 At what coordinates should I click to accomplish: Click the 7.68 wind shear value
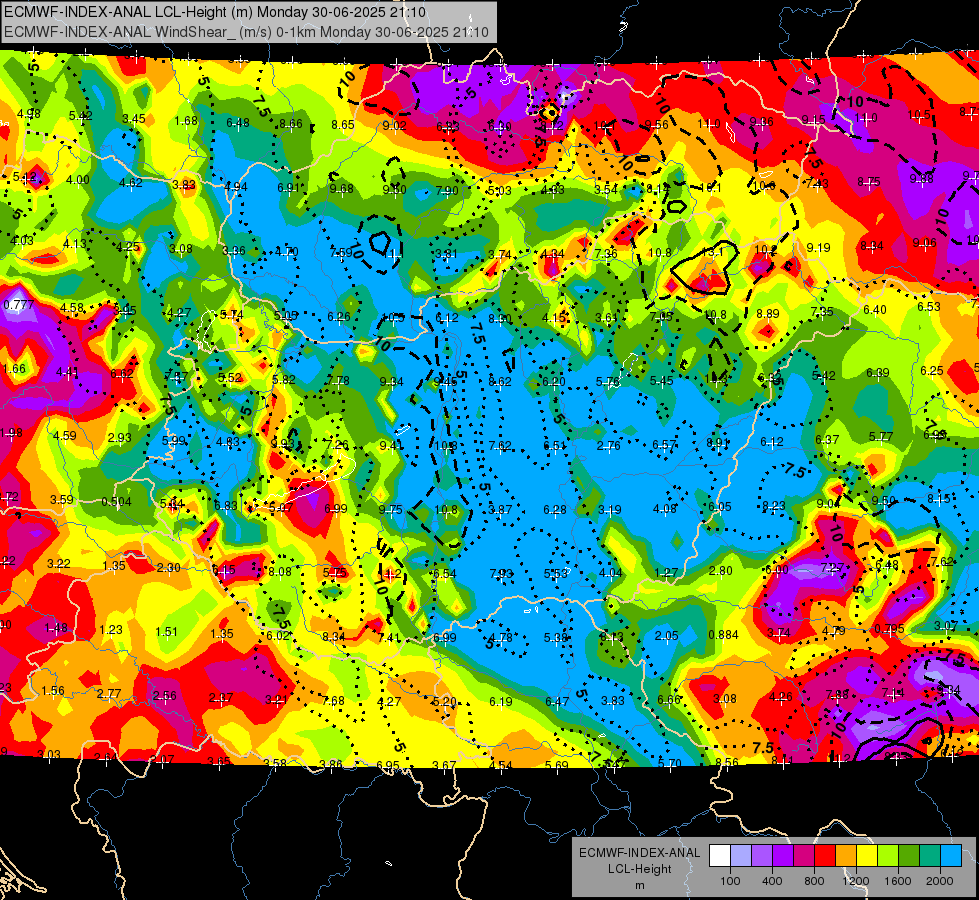[333, 701]
